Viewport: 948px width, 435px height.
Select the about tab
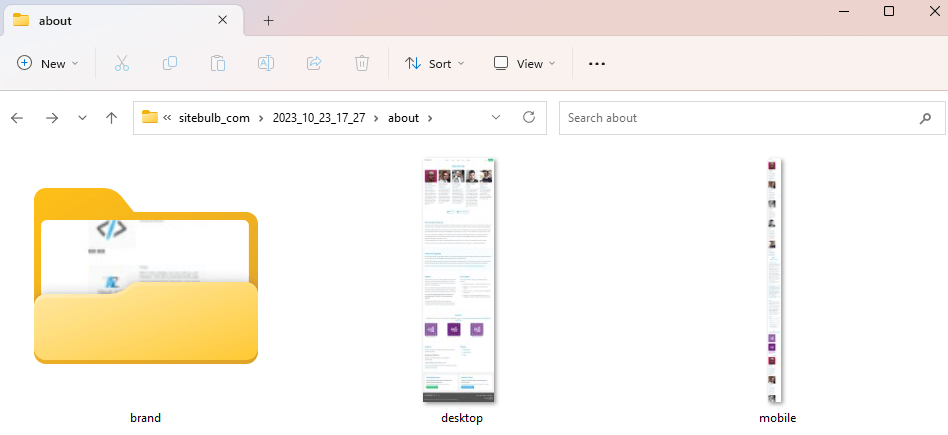[x=123, y=21]
